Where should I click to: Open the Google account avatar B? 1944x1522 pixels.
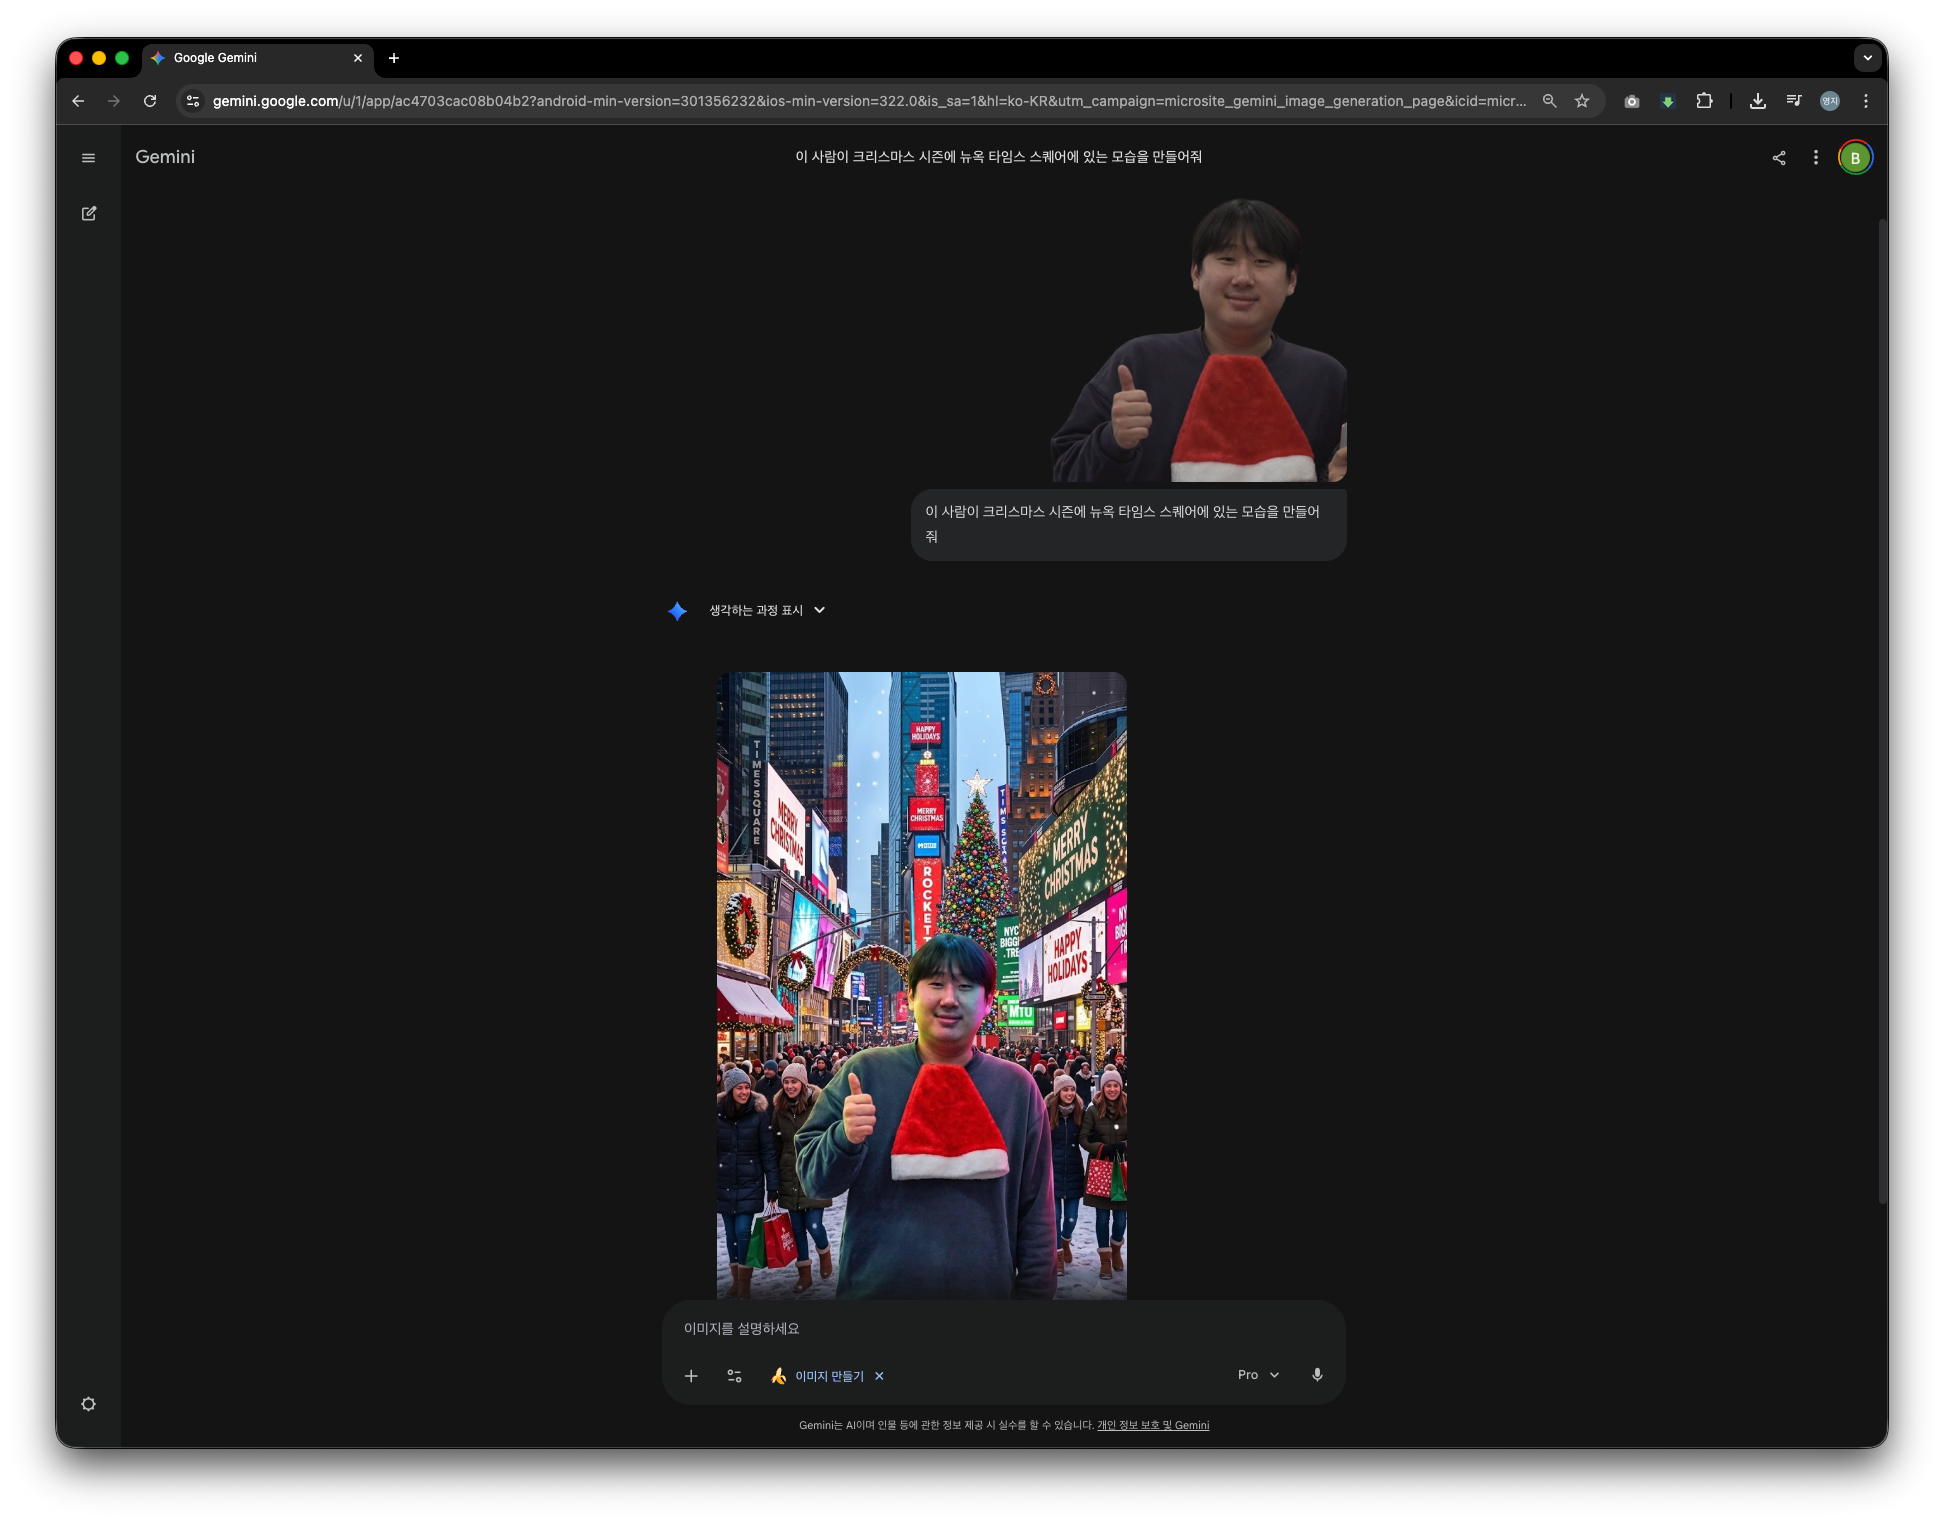1855,158
